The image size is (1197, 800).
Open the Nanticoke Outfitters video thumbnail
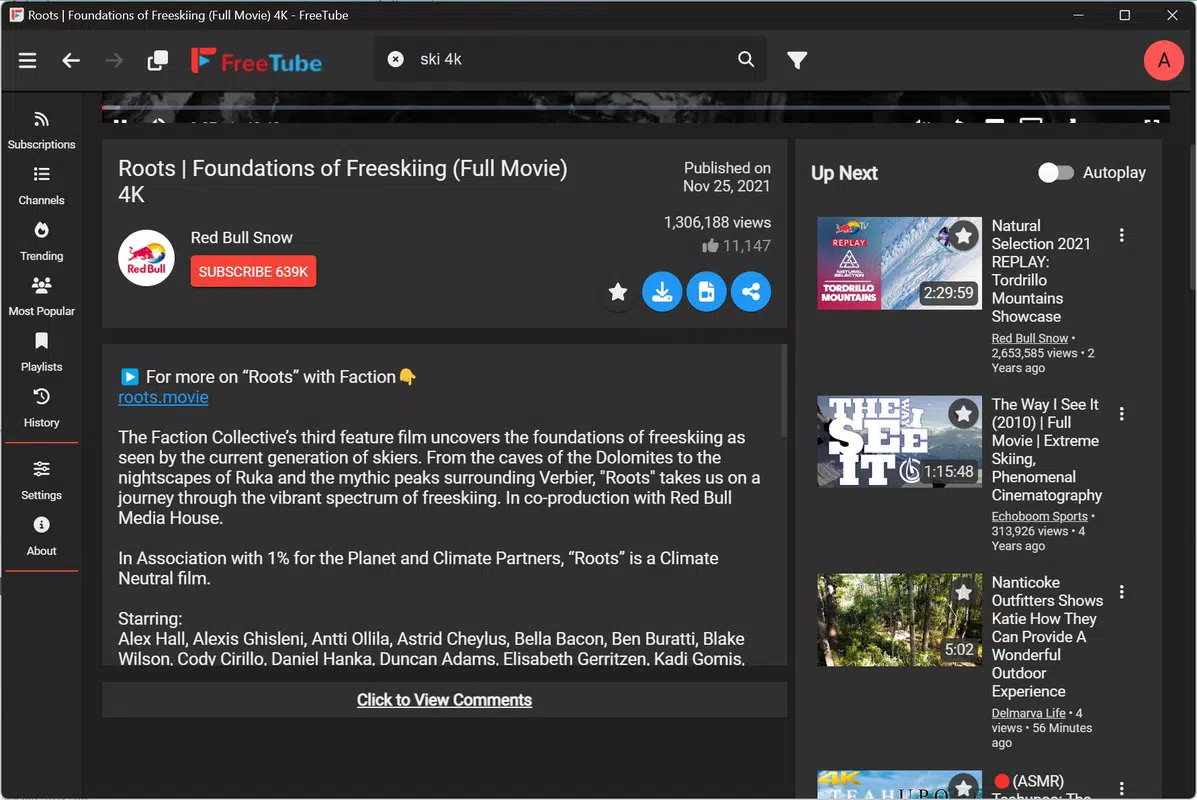pyautogui.click(x=899, y=620)
